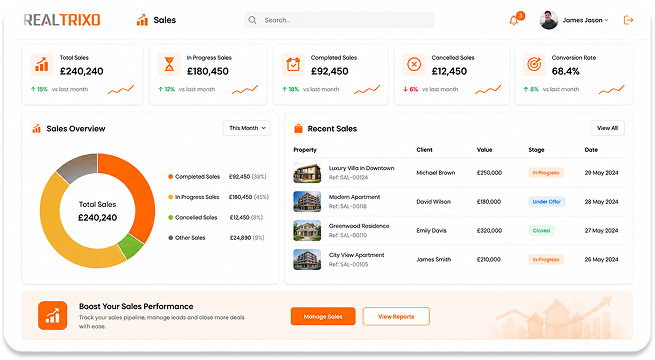Click the Cancelled Sales trend sparkline
Image resolution: width=655 pixels, height=360 pixels.
point(488,89)
